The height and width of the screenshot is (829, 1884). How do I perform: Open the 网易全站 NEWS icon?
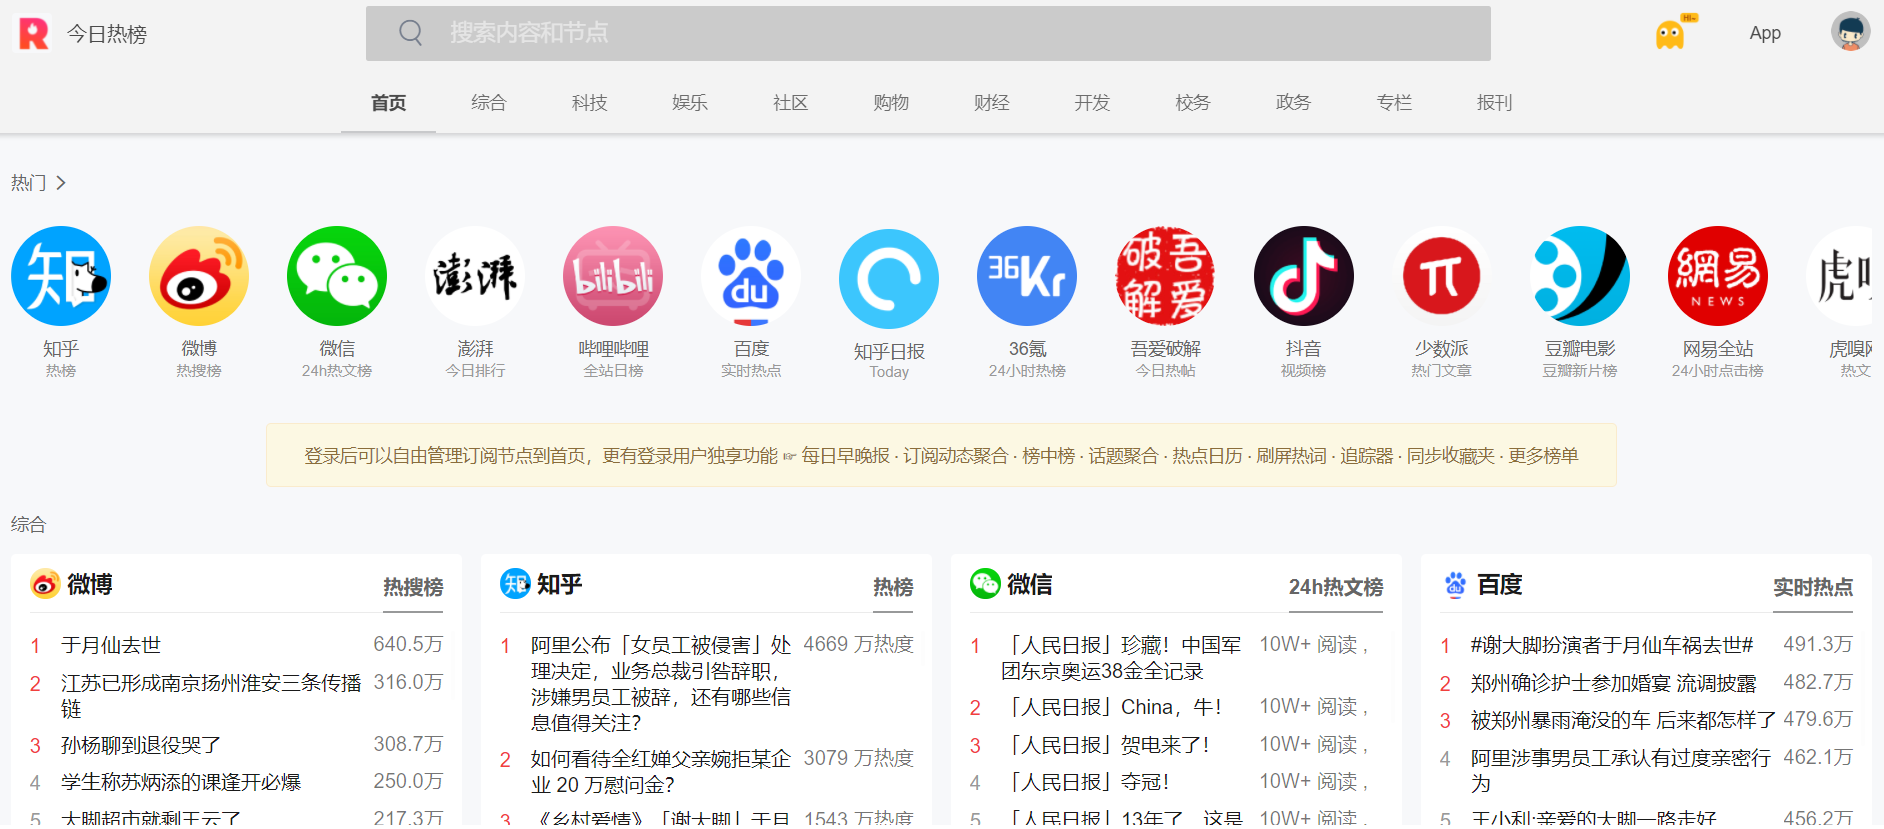click(x=1718, y=276)
